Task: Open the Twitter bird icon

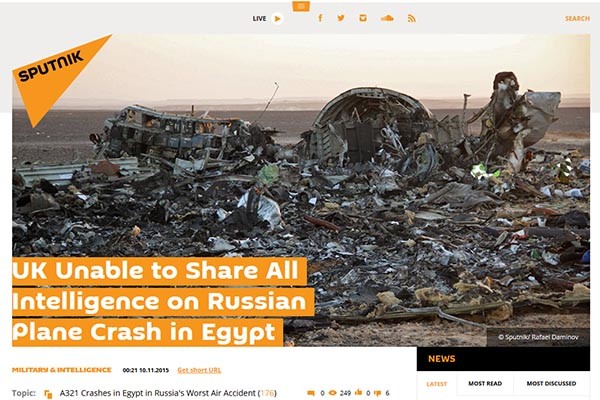Action: (341, 18)
